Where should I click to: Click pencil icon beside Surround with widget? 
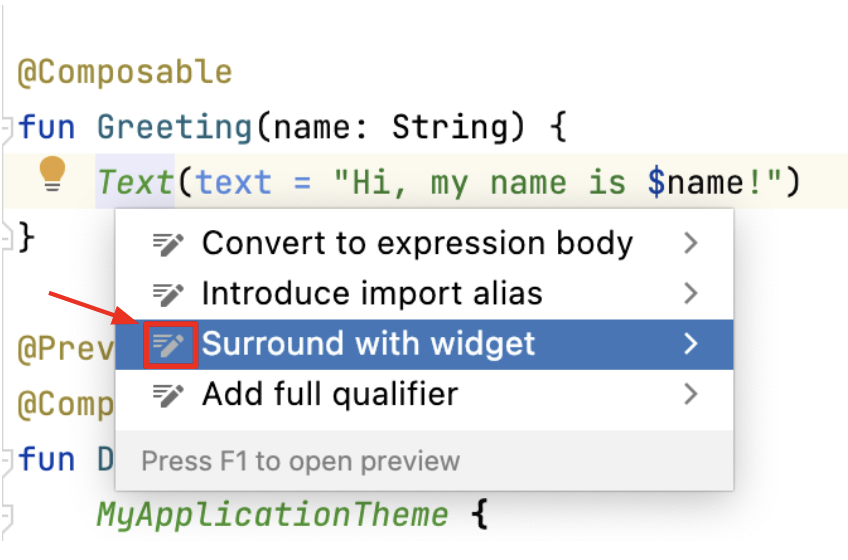pos(168,345)
